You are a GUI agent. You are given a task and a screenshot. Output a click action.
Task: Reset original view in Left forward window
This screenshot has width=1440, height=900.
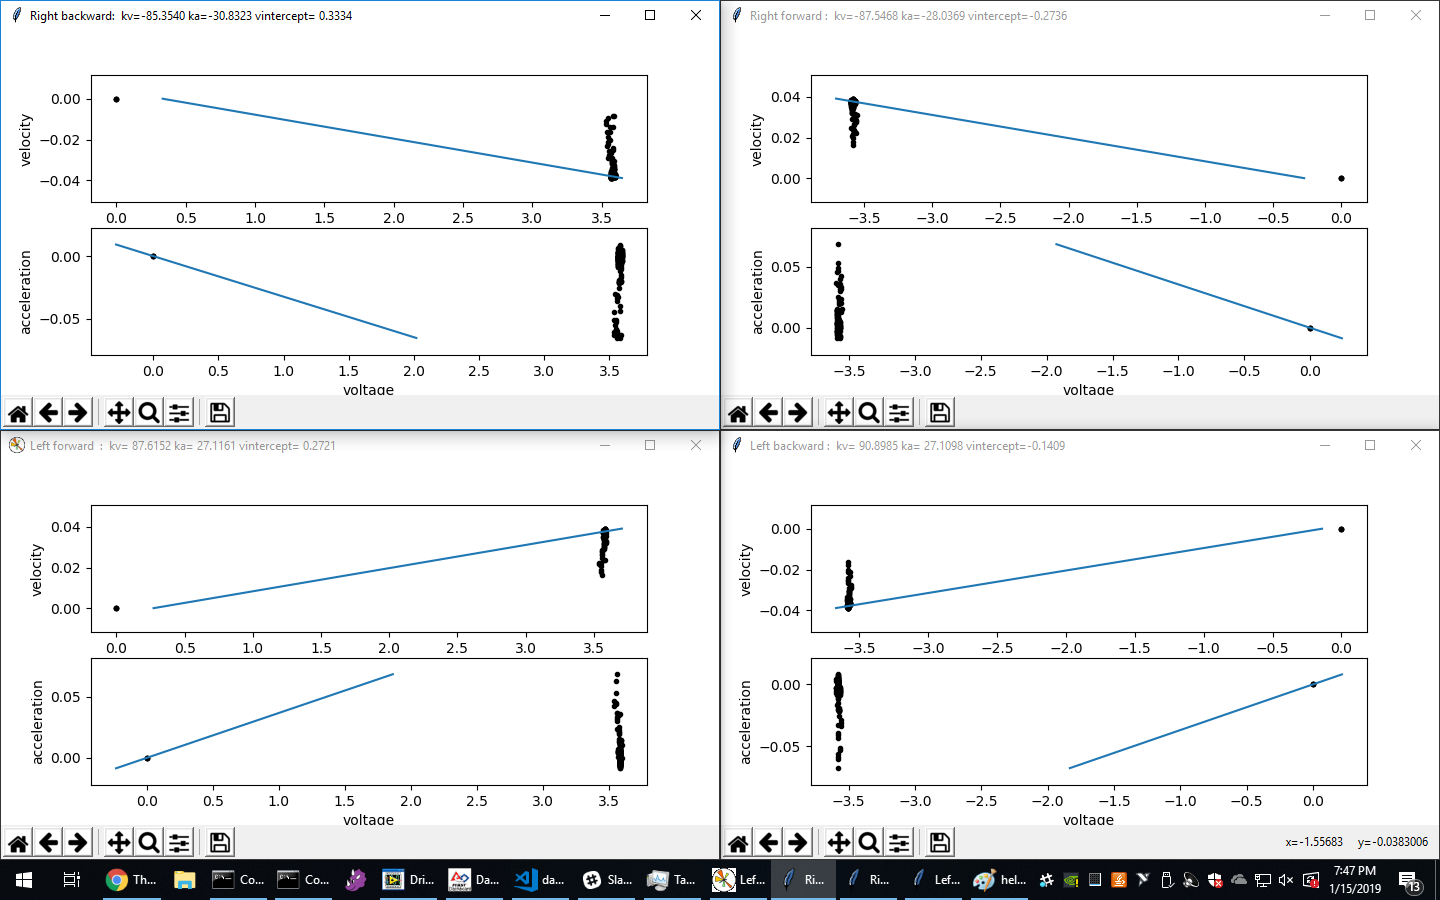point(18,843)
